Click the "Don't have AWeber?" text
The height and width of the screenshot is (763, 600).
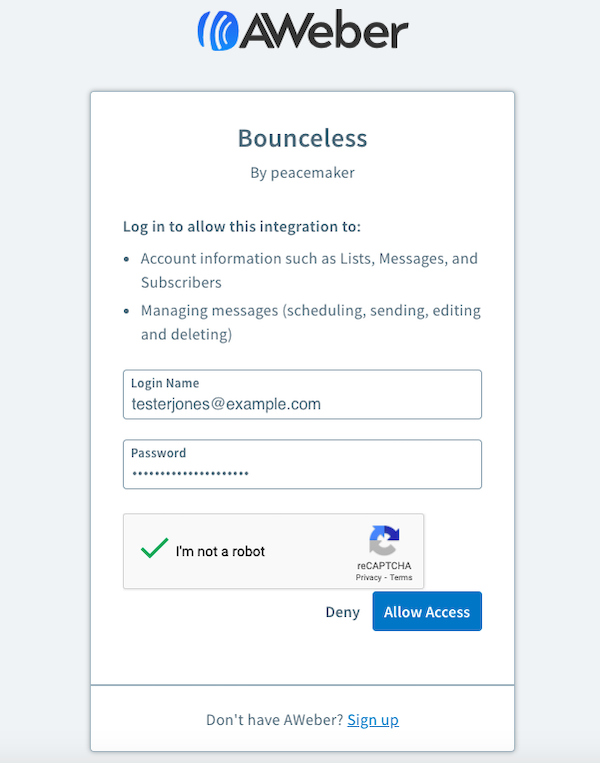[x=274, y=720]
